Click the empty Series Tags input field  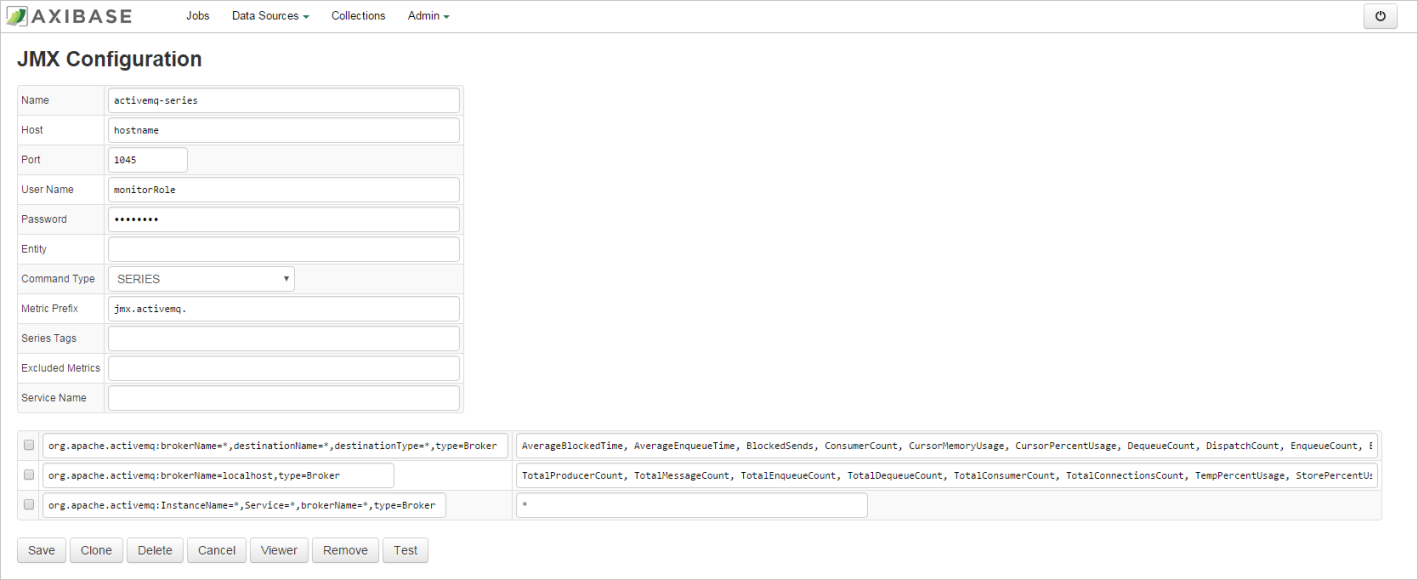tap(283, 338)
